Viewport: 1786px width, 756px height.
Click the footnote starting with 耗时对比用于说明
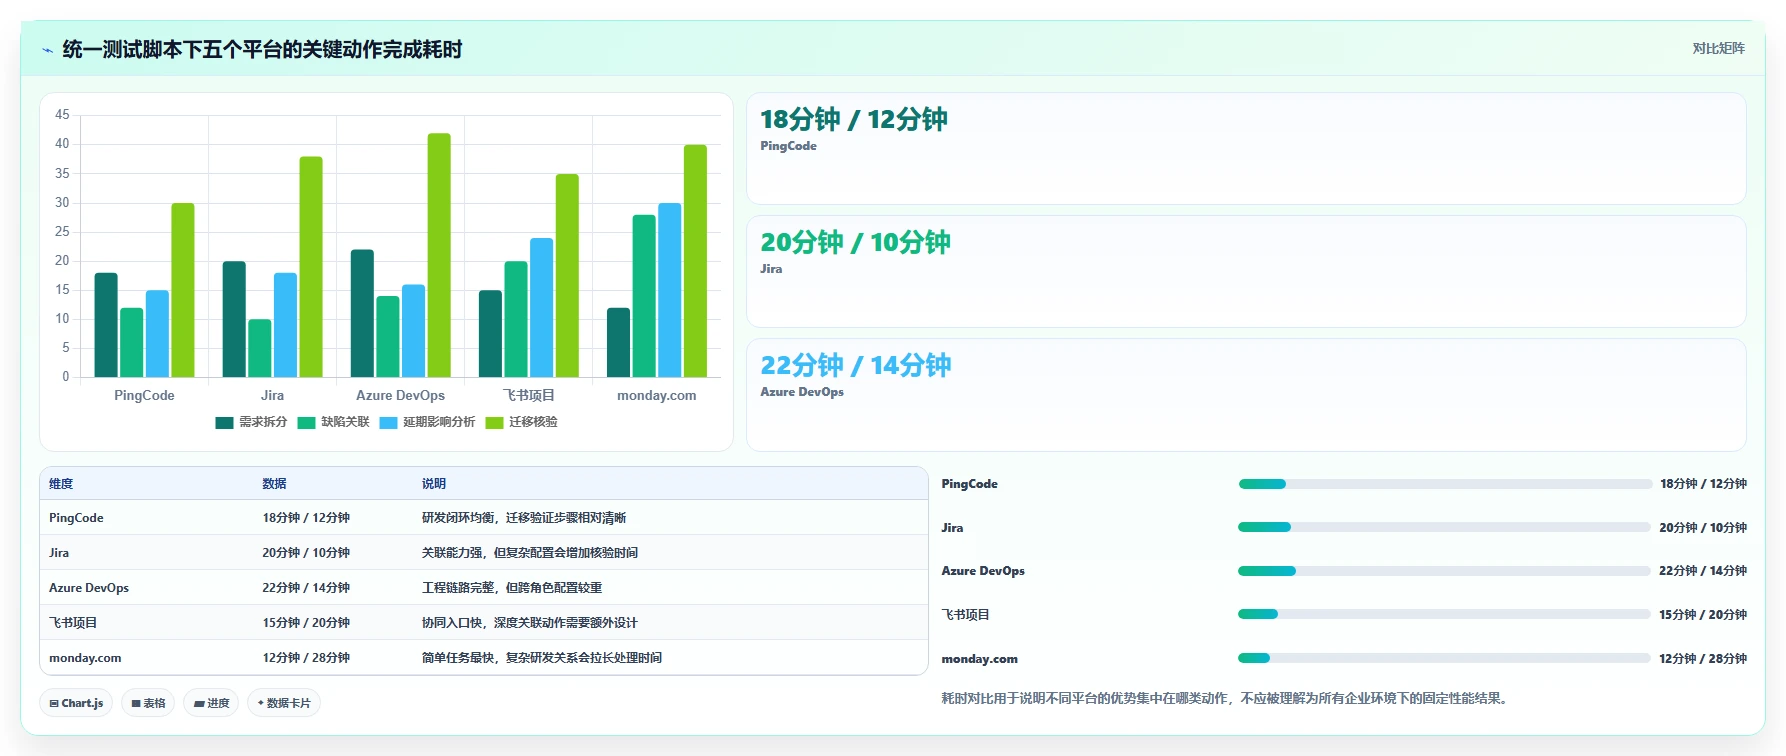coord(1227,698)
